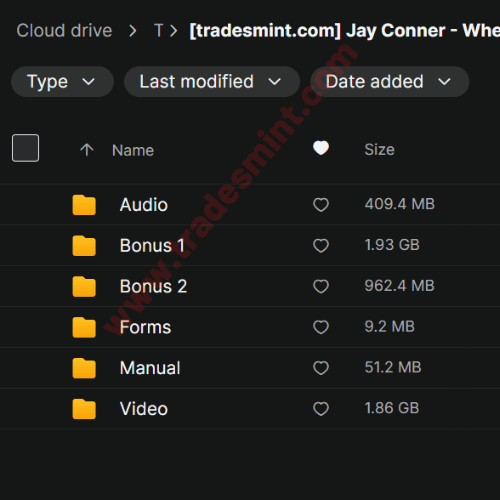Favourite the Bonus 1 folder heart

coord(321,246)
